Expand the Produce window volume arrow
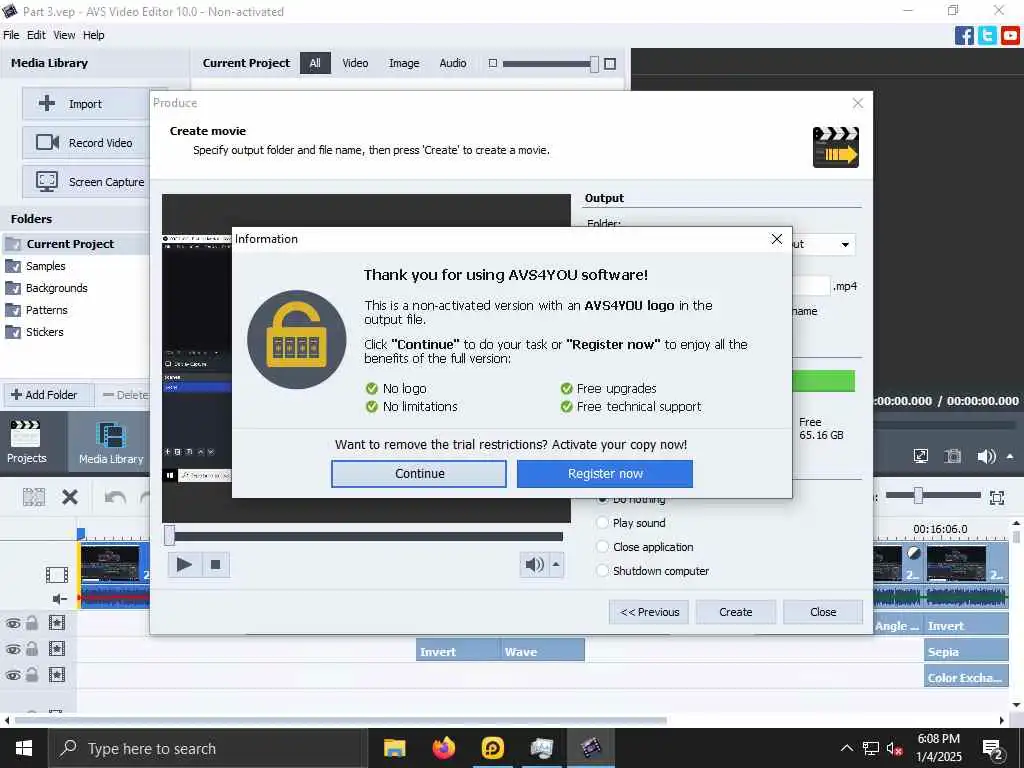This screenshot has height=768, width=1024. coord(556,564)
